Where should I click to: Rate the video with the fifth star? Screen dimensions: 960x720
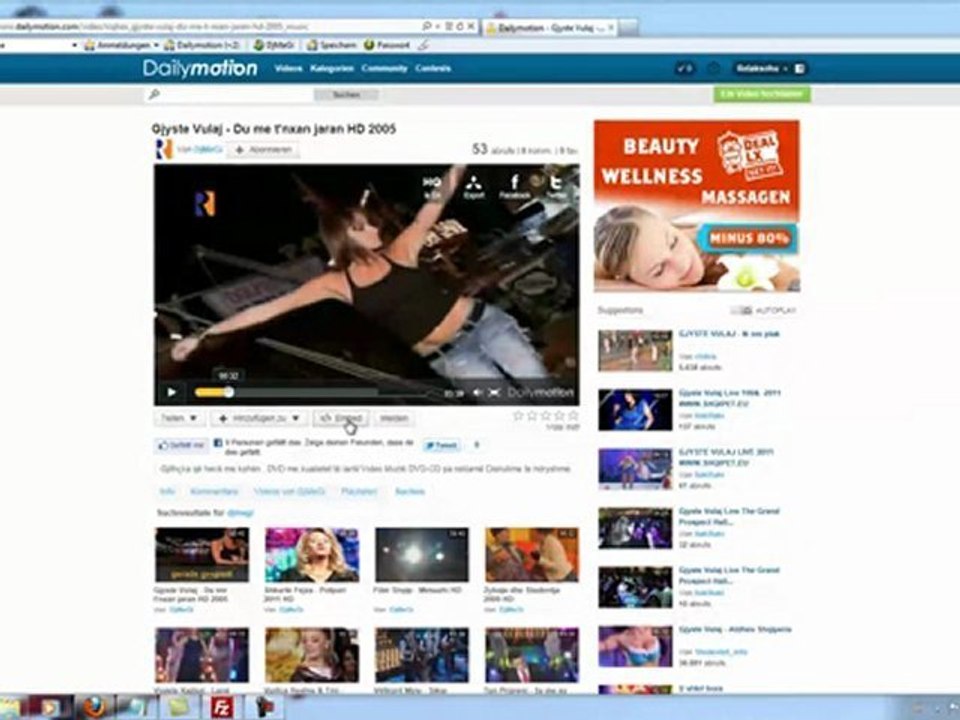tap(573, 416)
